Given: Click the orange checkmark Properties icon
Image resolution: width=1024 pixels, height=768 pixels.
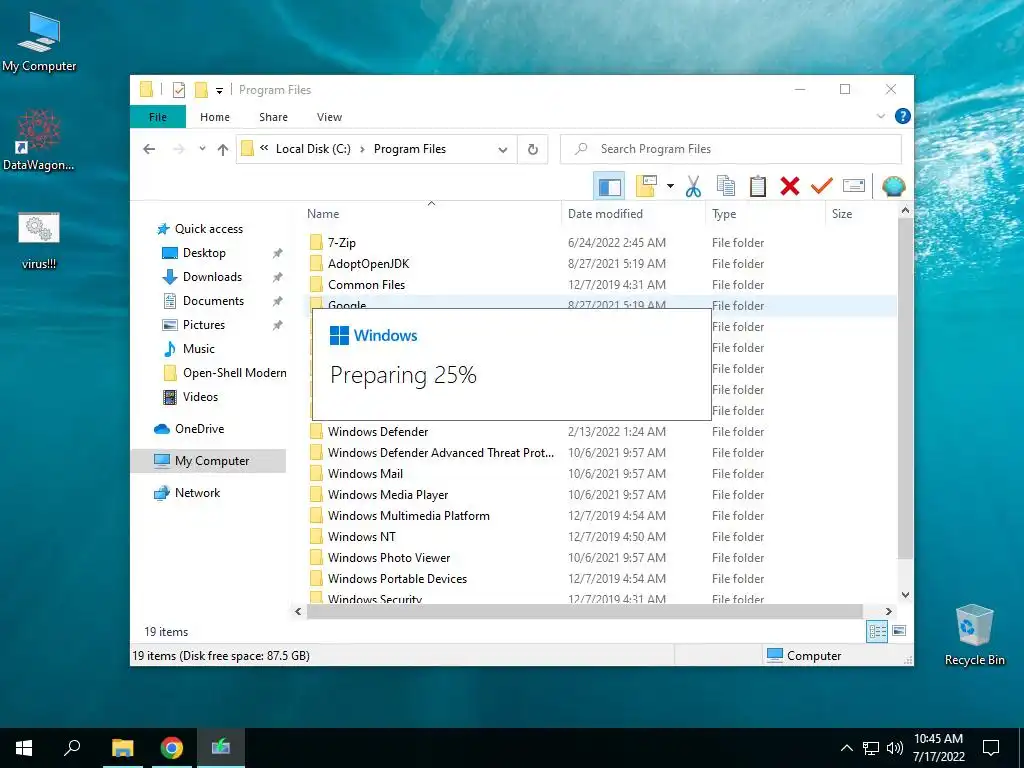Looking at the screenshot, I should pos(822,186).
